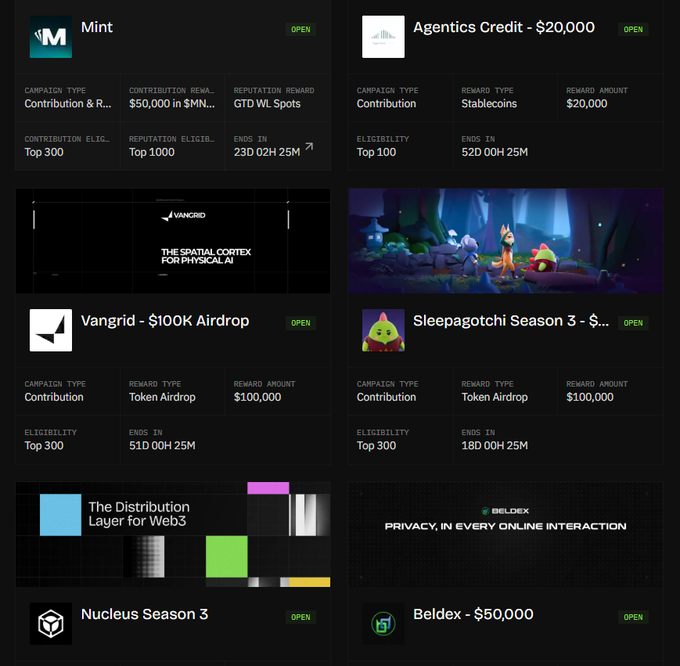Open the Beldex privacy banner image
This screenshot has width=680, height=666.
pos(506,534)
